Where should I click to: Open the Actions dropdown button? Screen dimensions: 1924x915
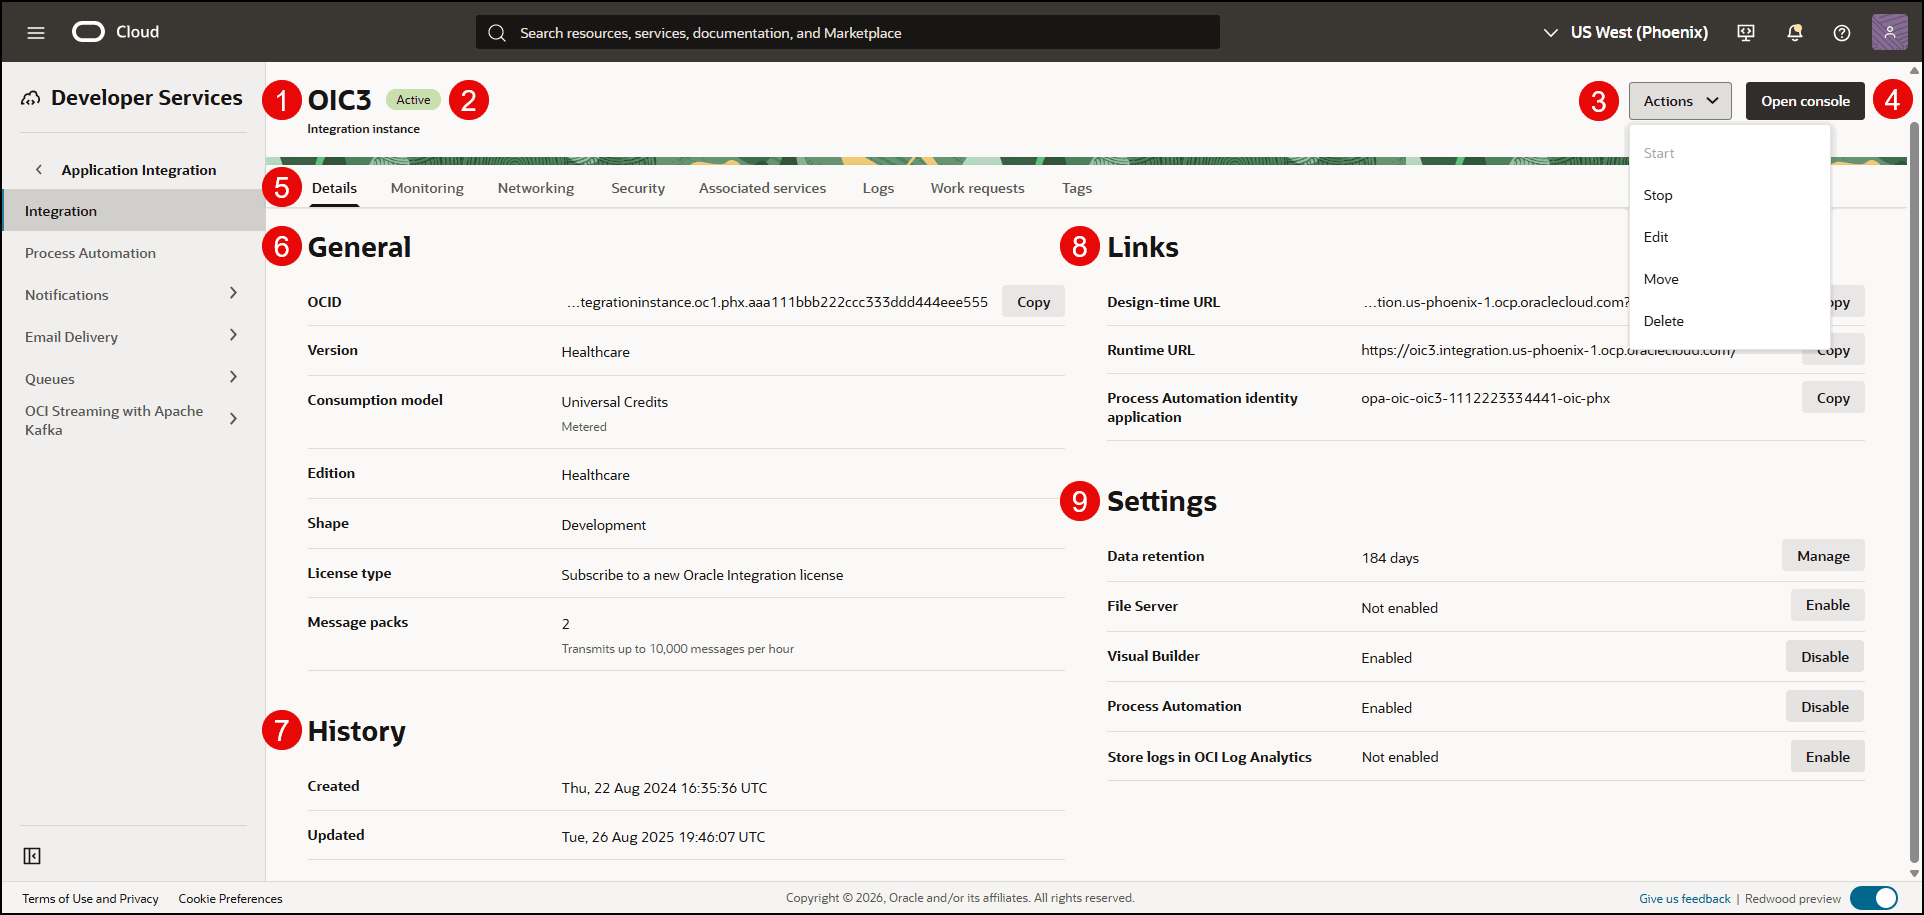(1680, 101)
